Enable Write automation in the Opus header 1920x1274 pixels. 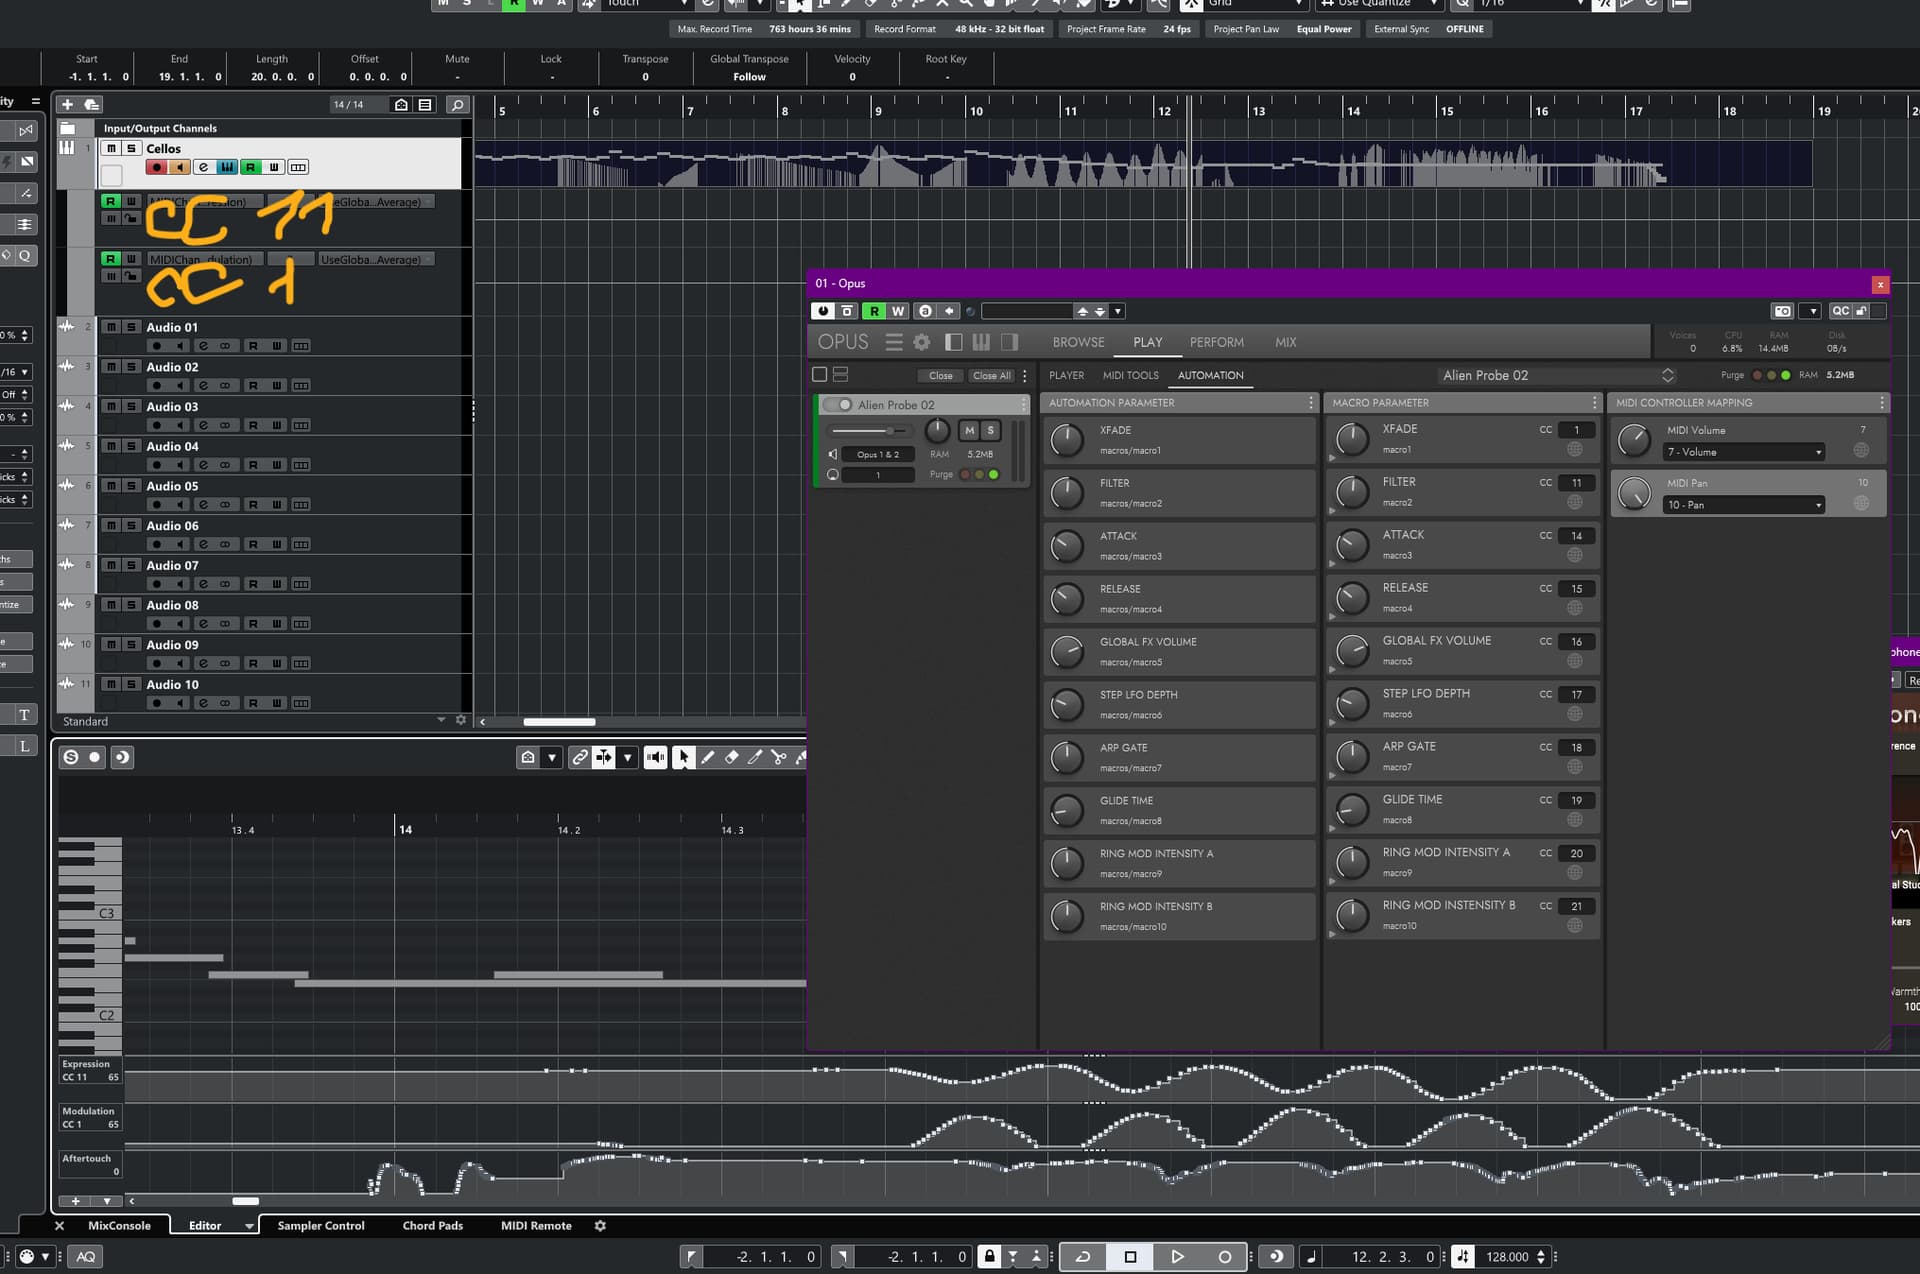(x=897, y=311)
